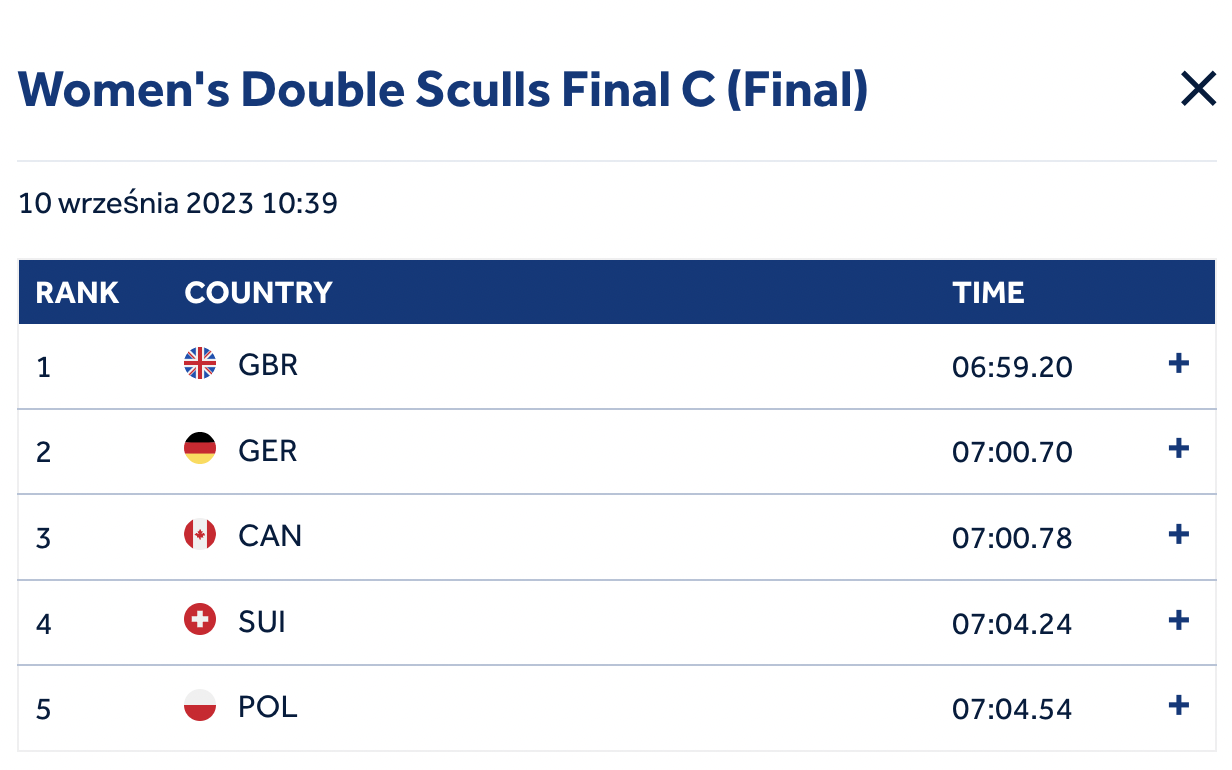The image size is (1232, 770).
Task: Expand SUI row details with plus icon
Action: pos(1179,620)
